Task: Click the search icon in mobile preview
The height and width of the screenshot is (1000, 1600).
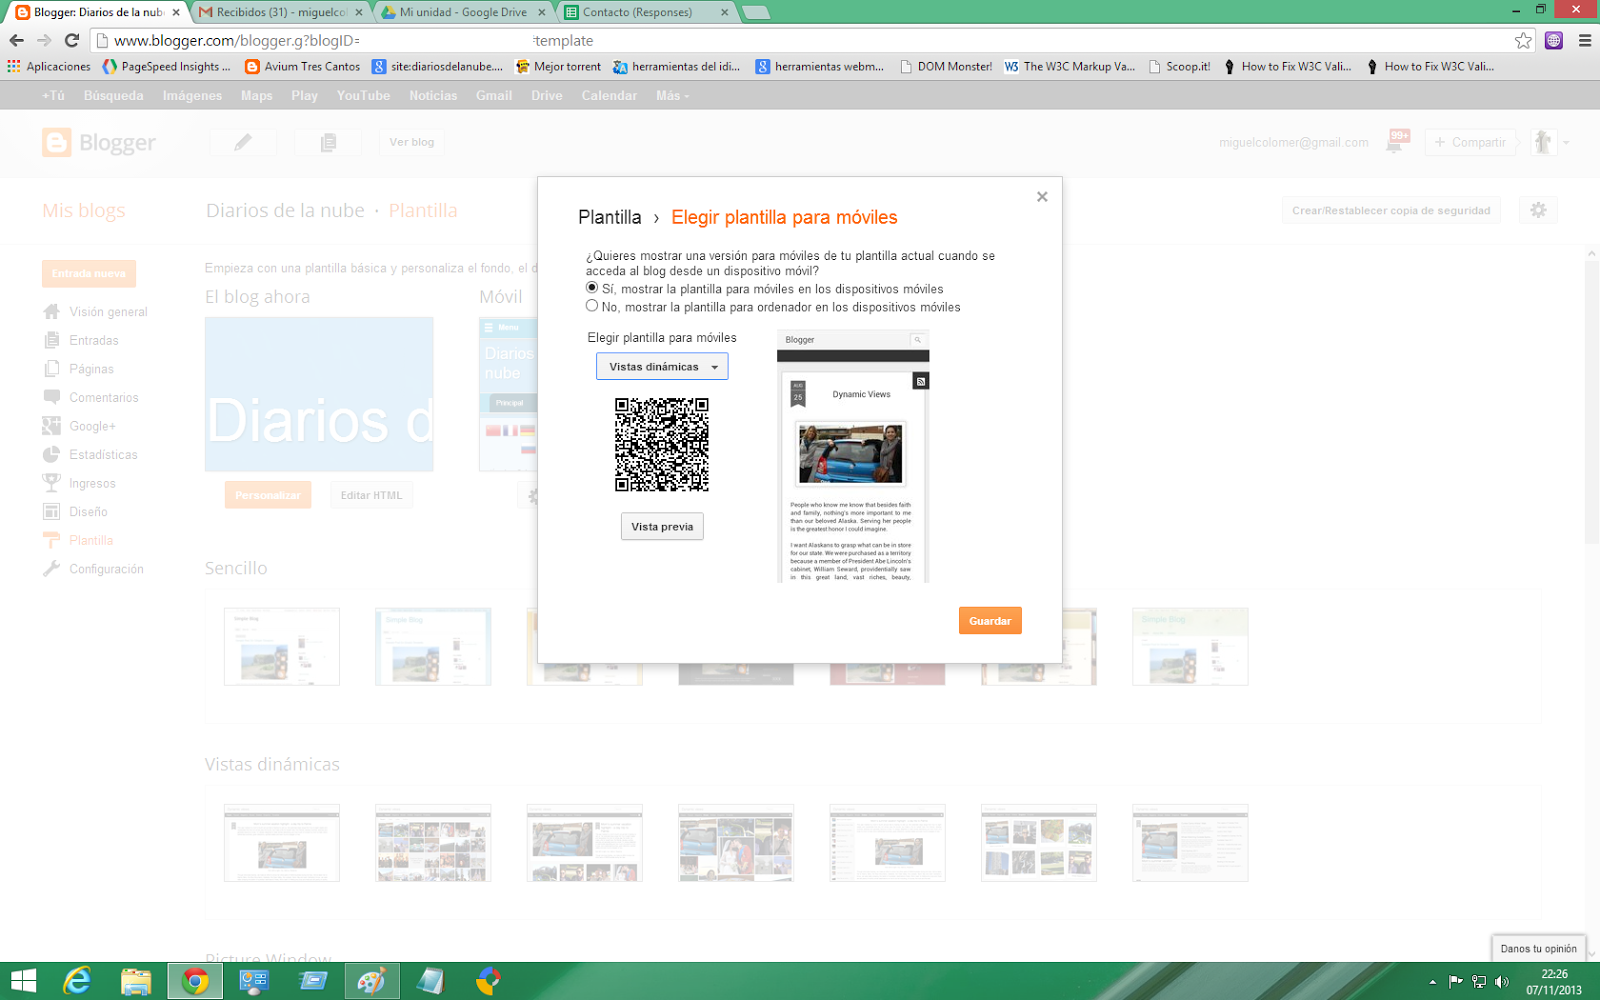Action: coord(917,340)
